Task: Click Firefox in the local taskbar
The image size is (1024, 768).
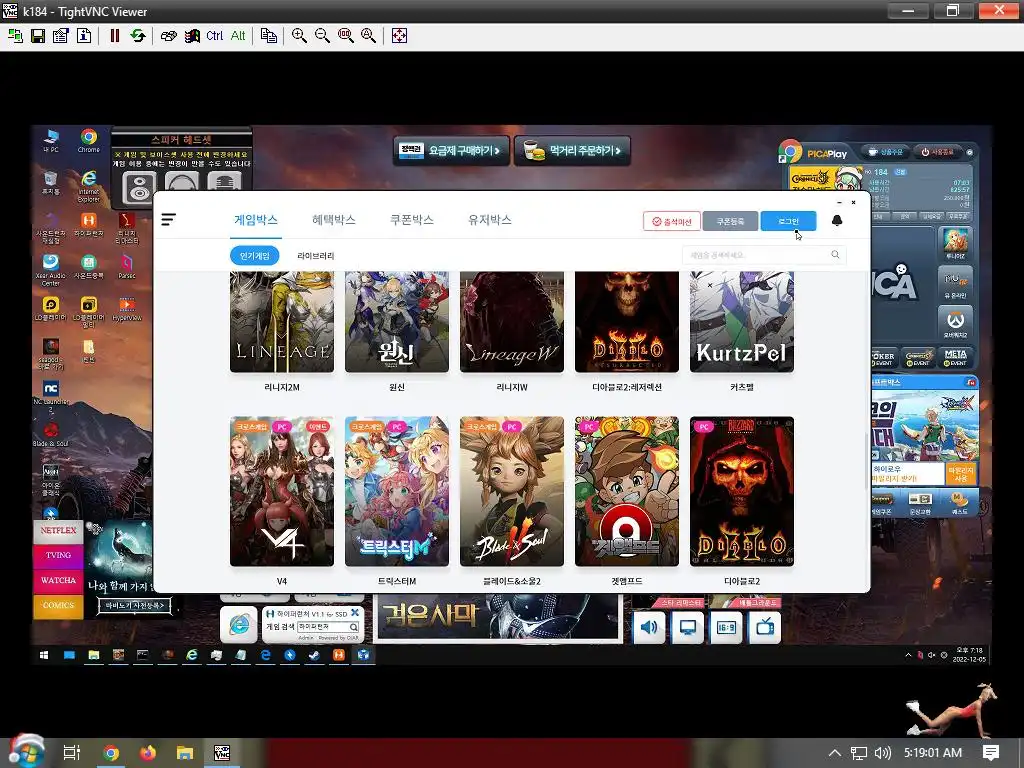Action: pyautogui.click(x=148, y=753)
